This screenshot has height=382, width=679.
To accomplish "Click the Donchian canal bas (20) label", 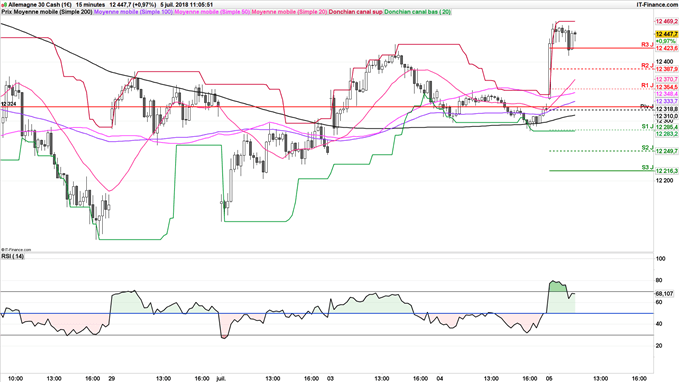I will [x=417, y=12].
